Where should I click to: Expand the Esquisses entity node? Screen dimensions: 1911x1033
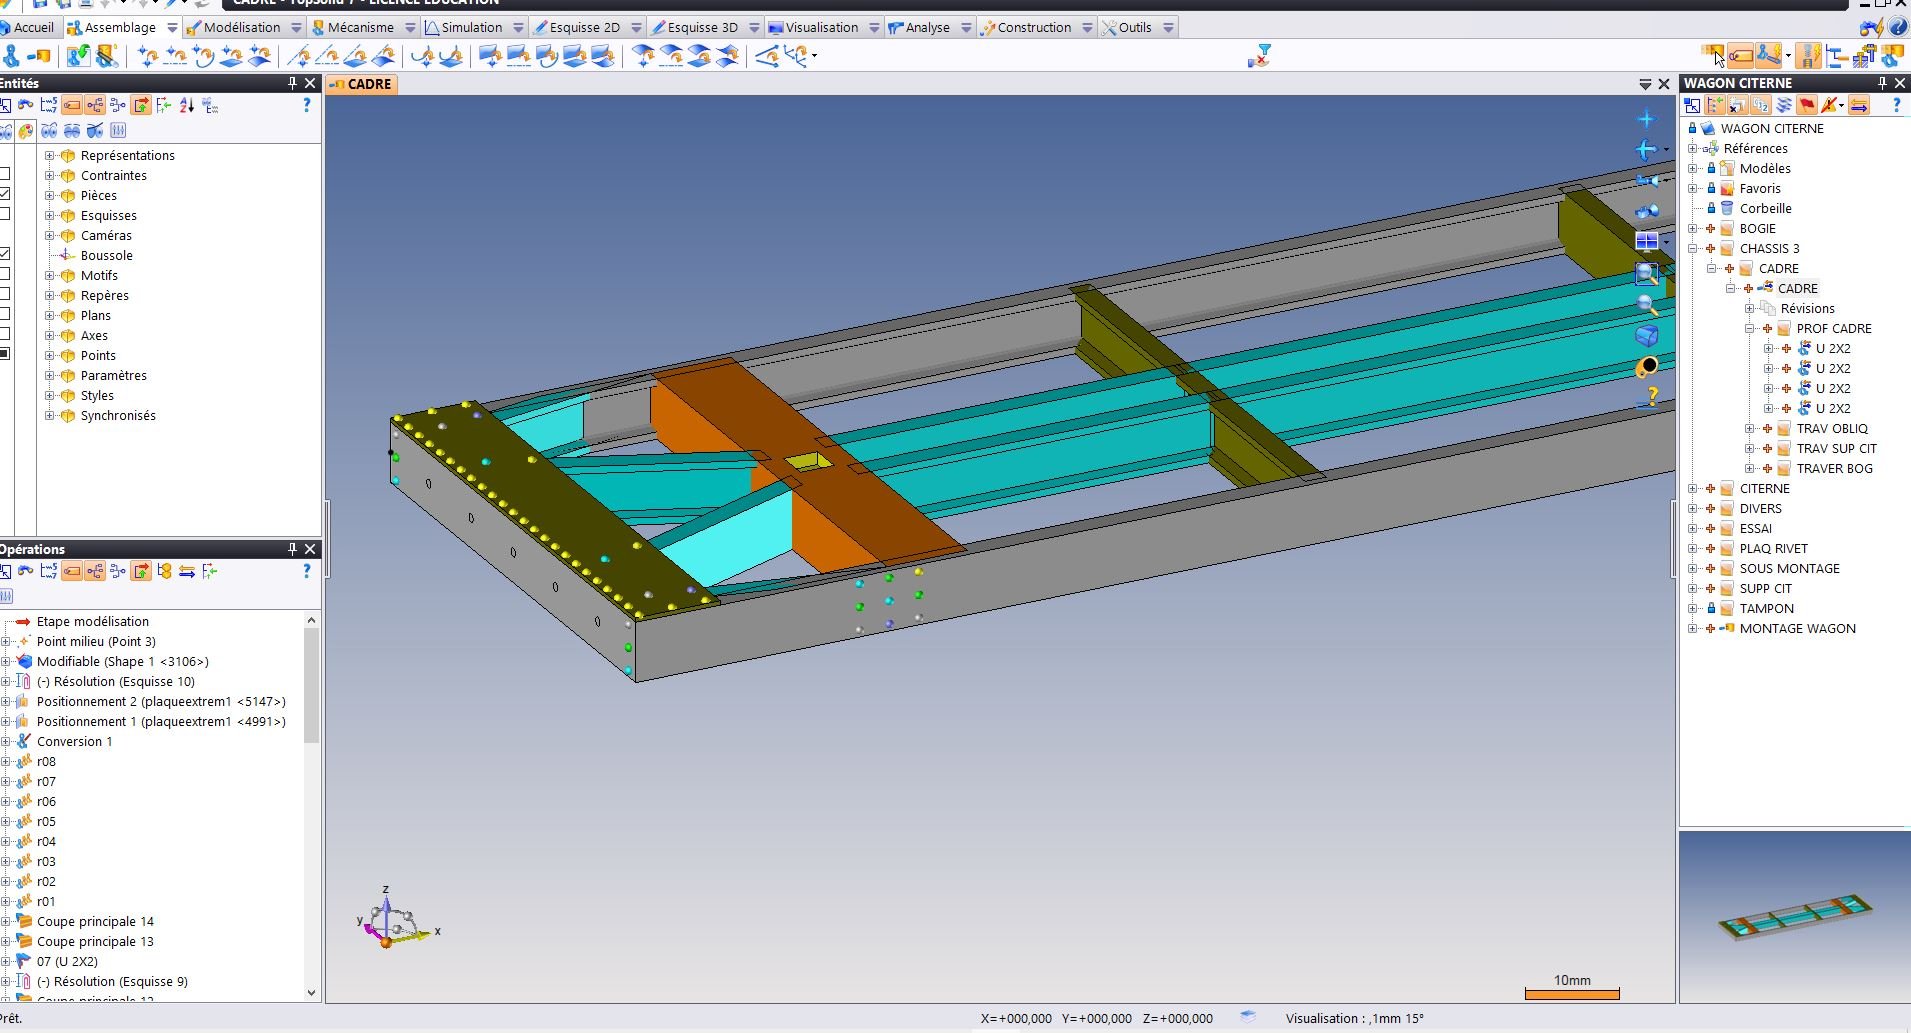point(49,215)
